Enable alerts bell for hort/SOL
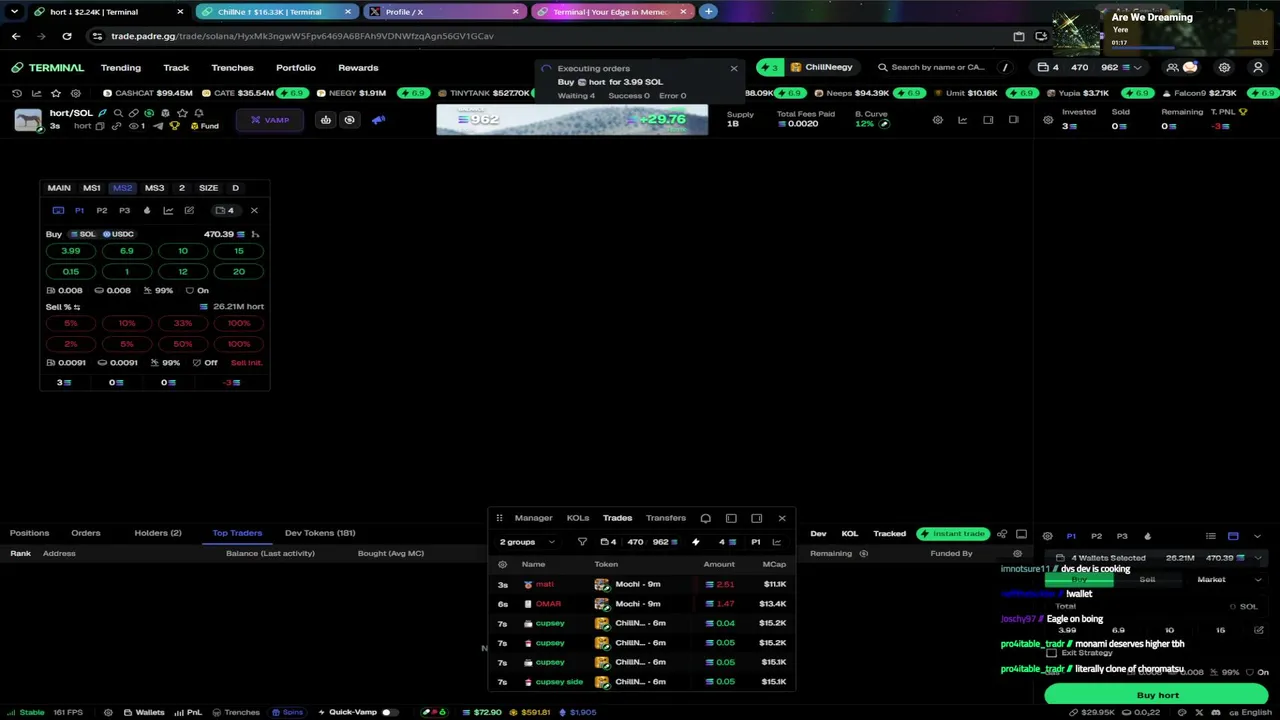1280x720 pixels. click(x=198, y=113)
